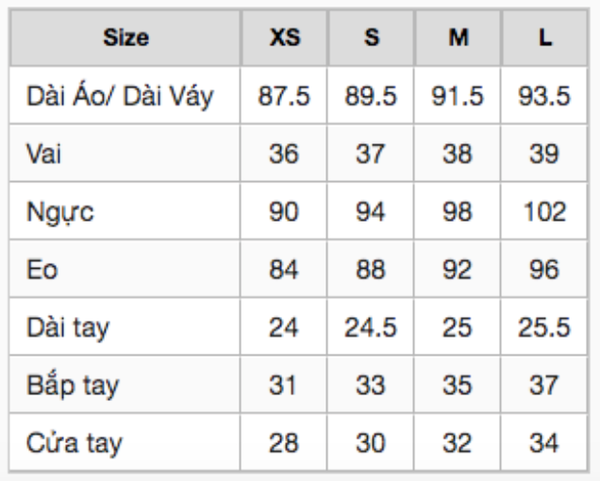The width and height of the screenshot is (600, 481).
Task: Click the Dài tay row label
Action: coord(68,328)
